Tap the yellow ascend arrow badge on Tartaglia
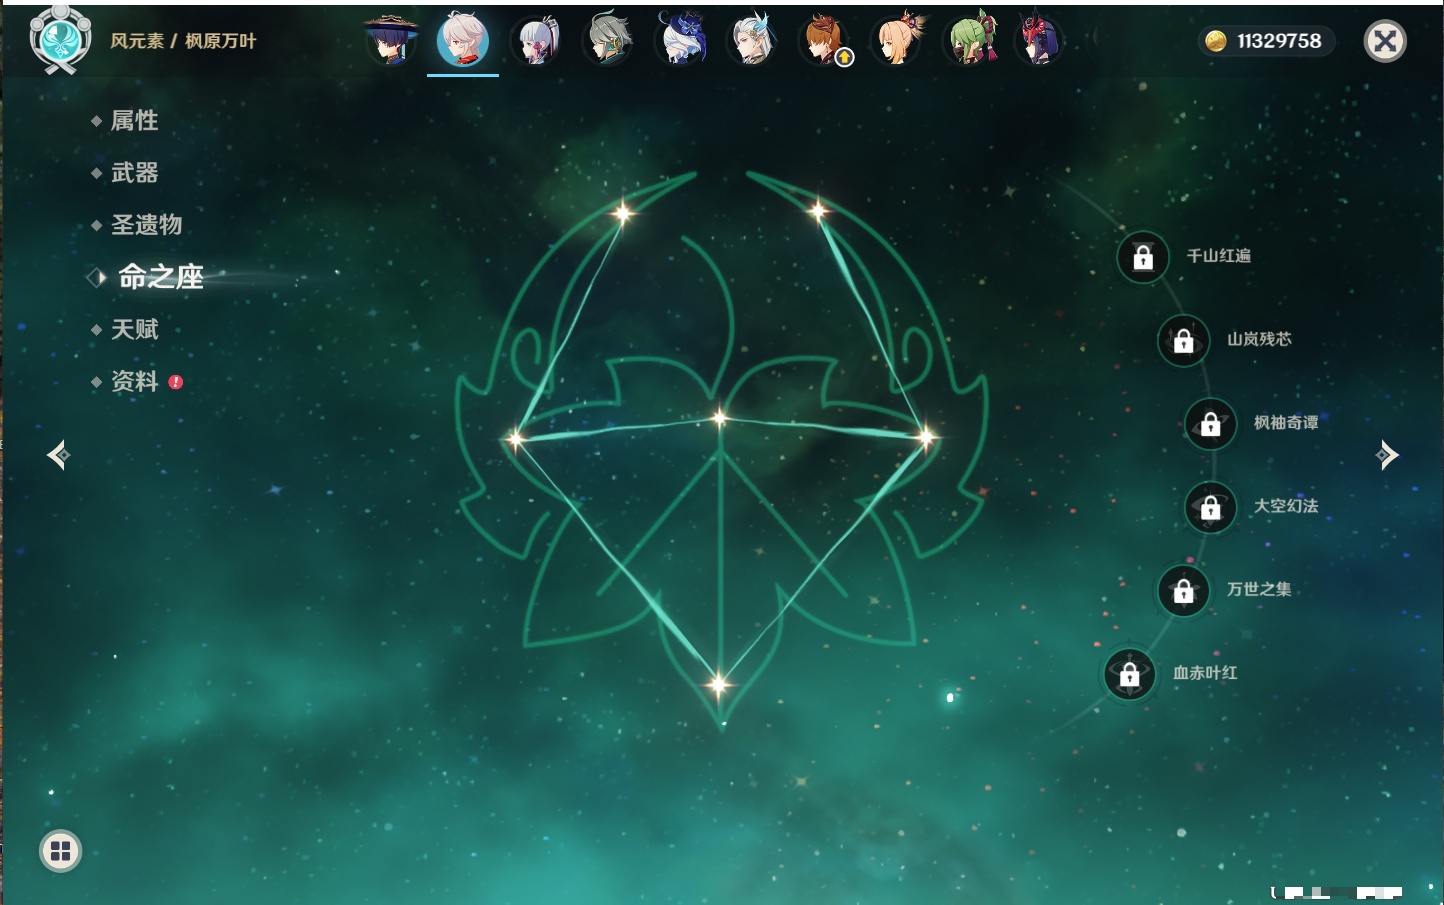The width and height of the screenshot is (1444, 905). (x=844, y=58)
